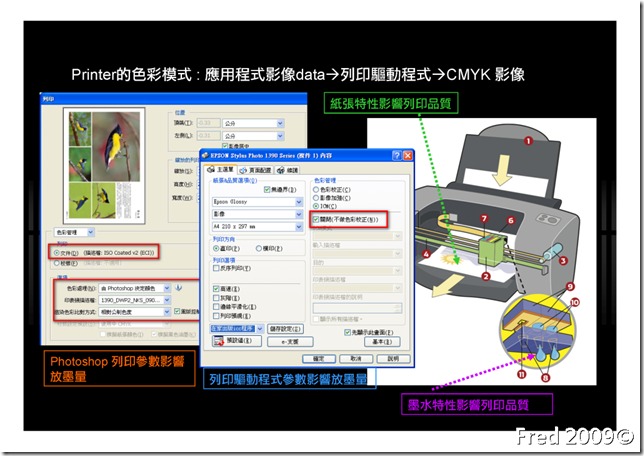Image resolution: width=644 pixels, height=456 pixels.
Task: Click the icon on the 預設值 button
Action: (x=219, y=341)
